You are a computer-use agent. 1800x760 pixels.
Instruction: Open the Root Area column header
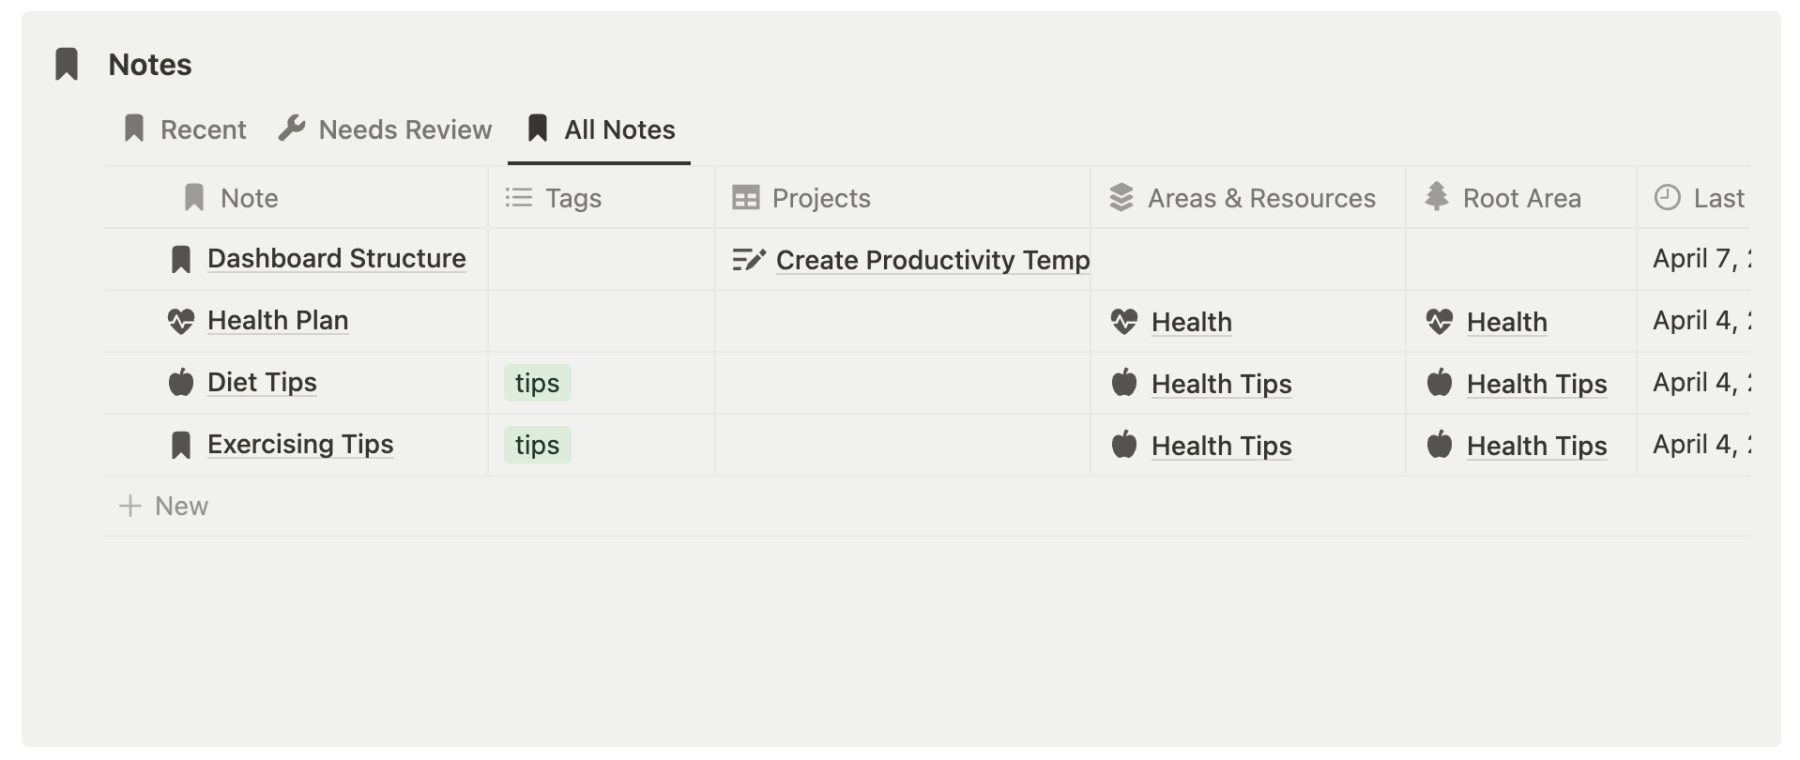click(x=1521, y=198)
